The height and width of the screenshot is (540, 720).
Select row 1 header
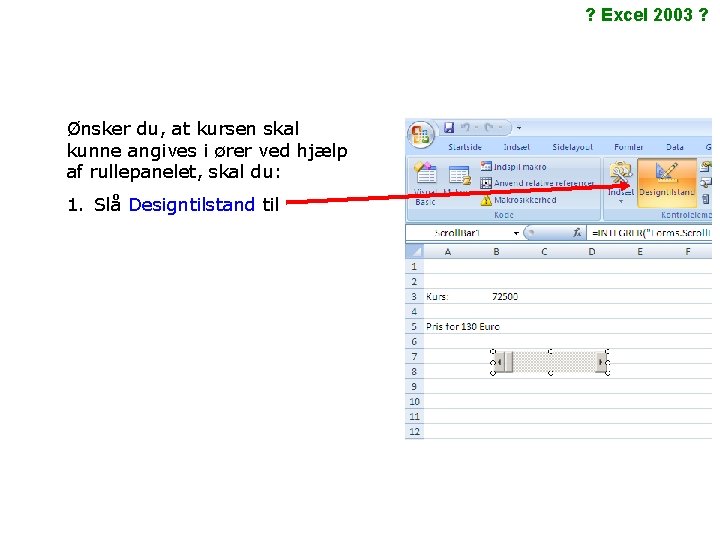coord(415,266)
